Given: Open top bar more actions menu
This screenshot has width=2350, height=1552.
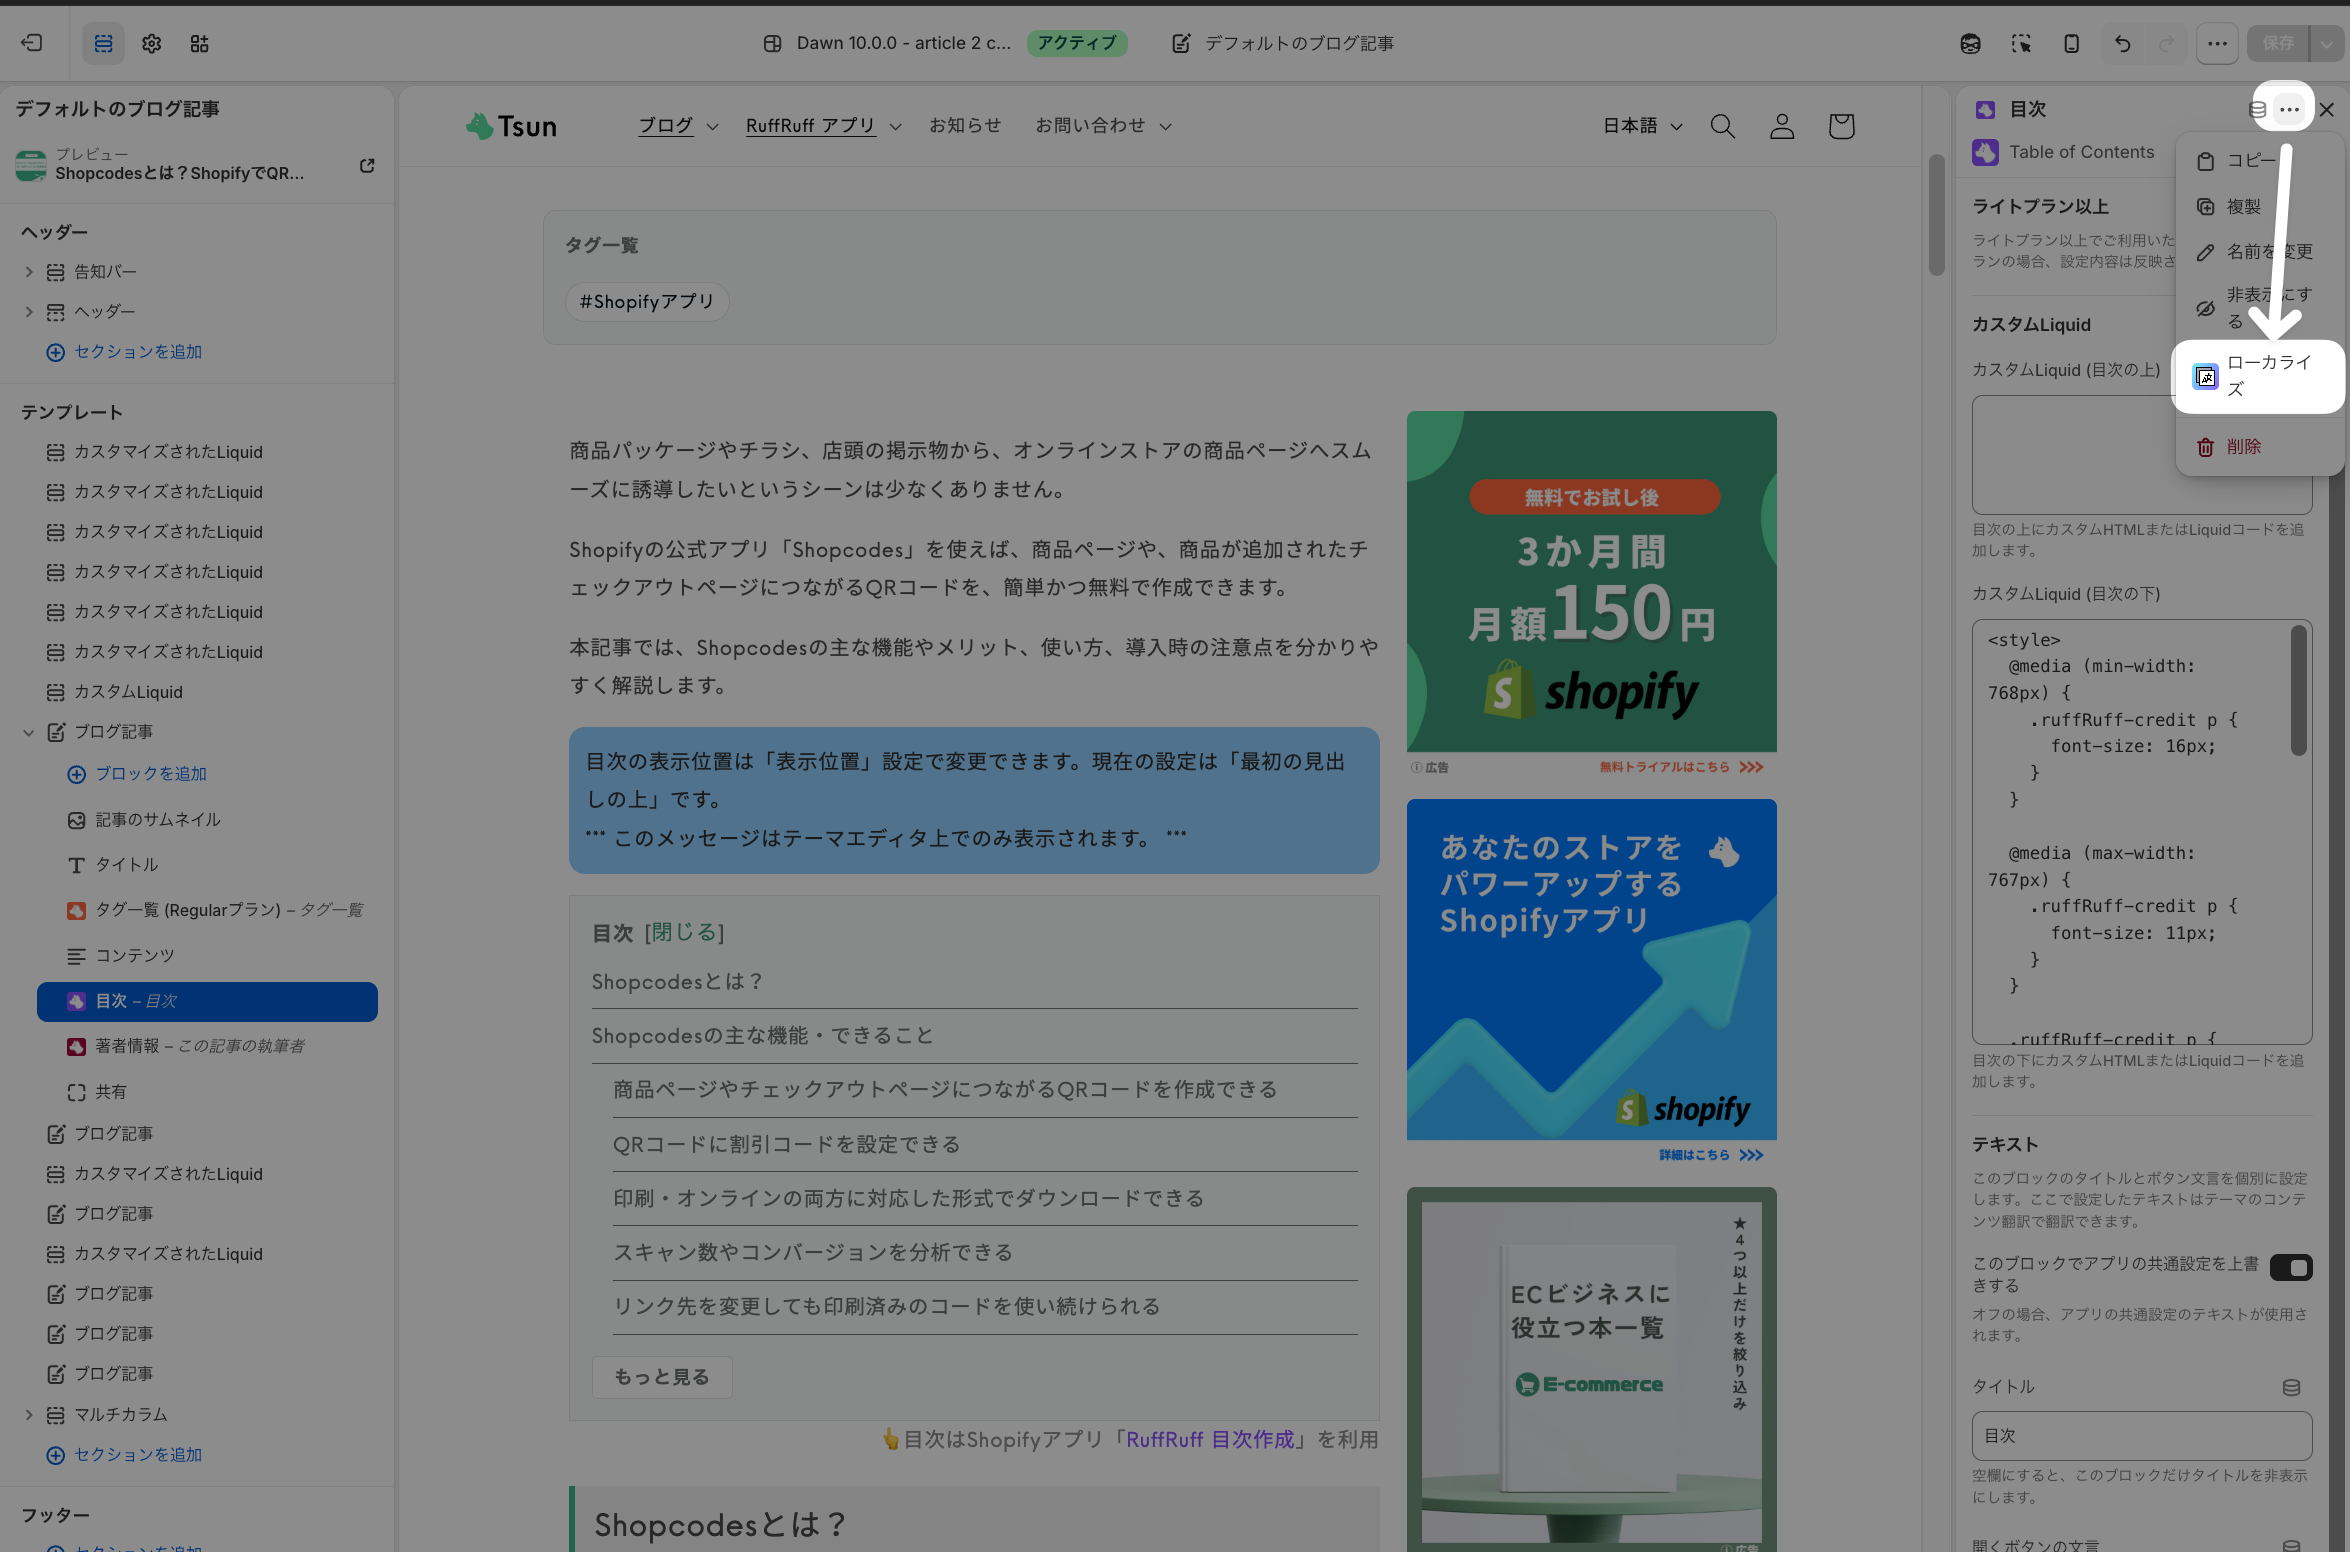Looking at the screenshot, I should (2217, 43).
